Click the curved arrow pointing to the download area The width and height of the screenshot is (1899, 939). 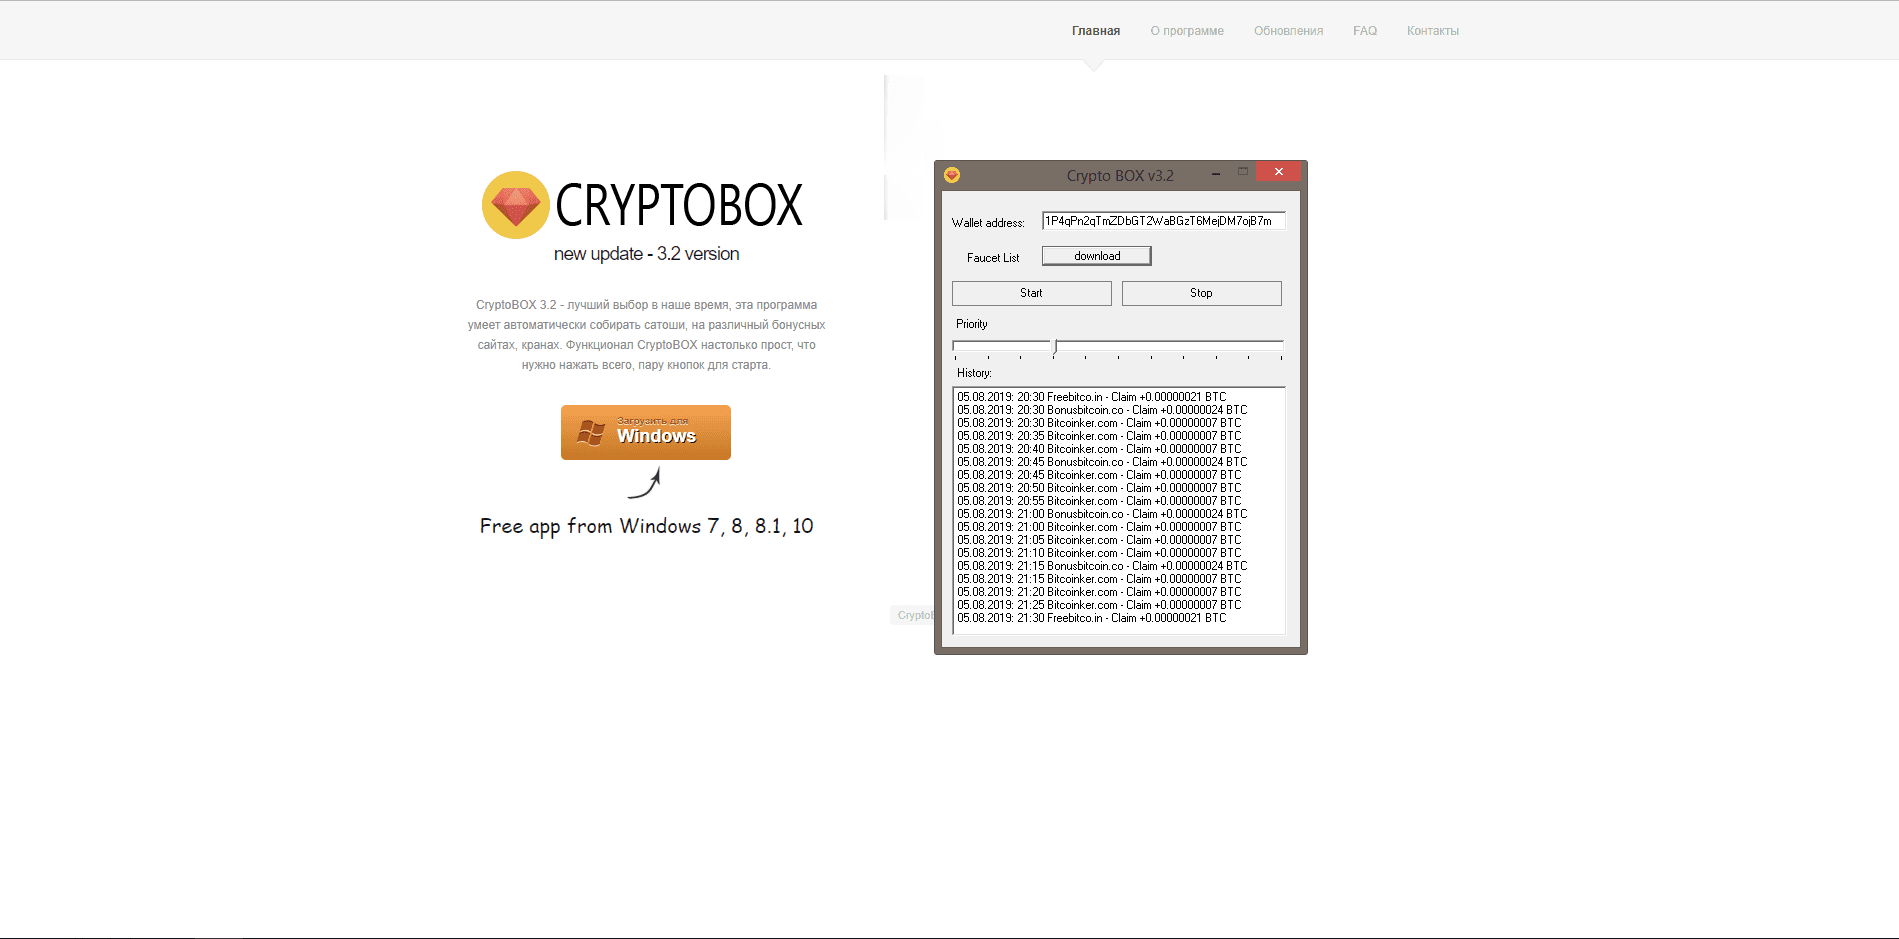coord(645,483)
